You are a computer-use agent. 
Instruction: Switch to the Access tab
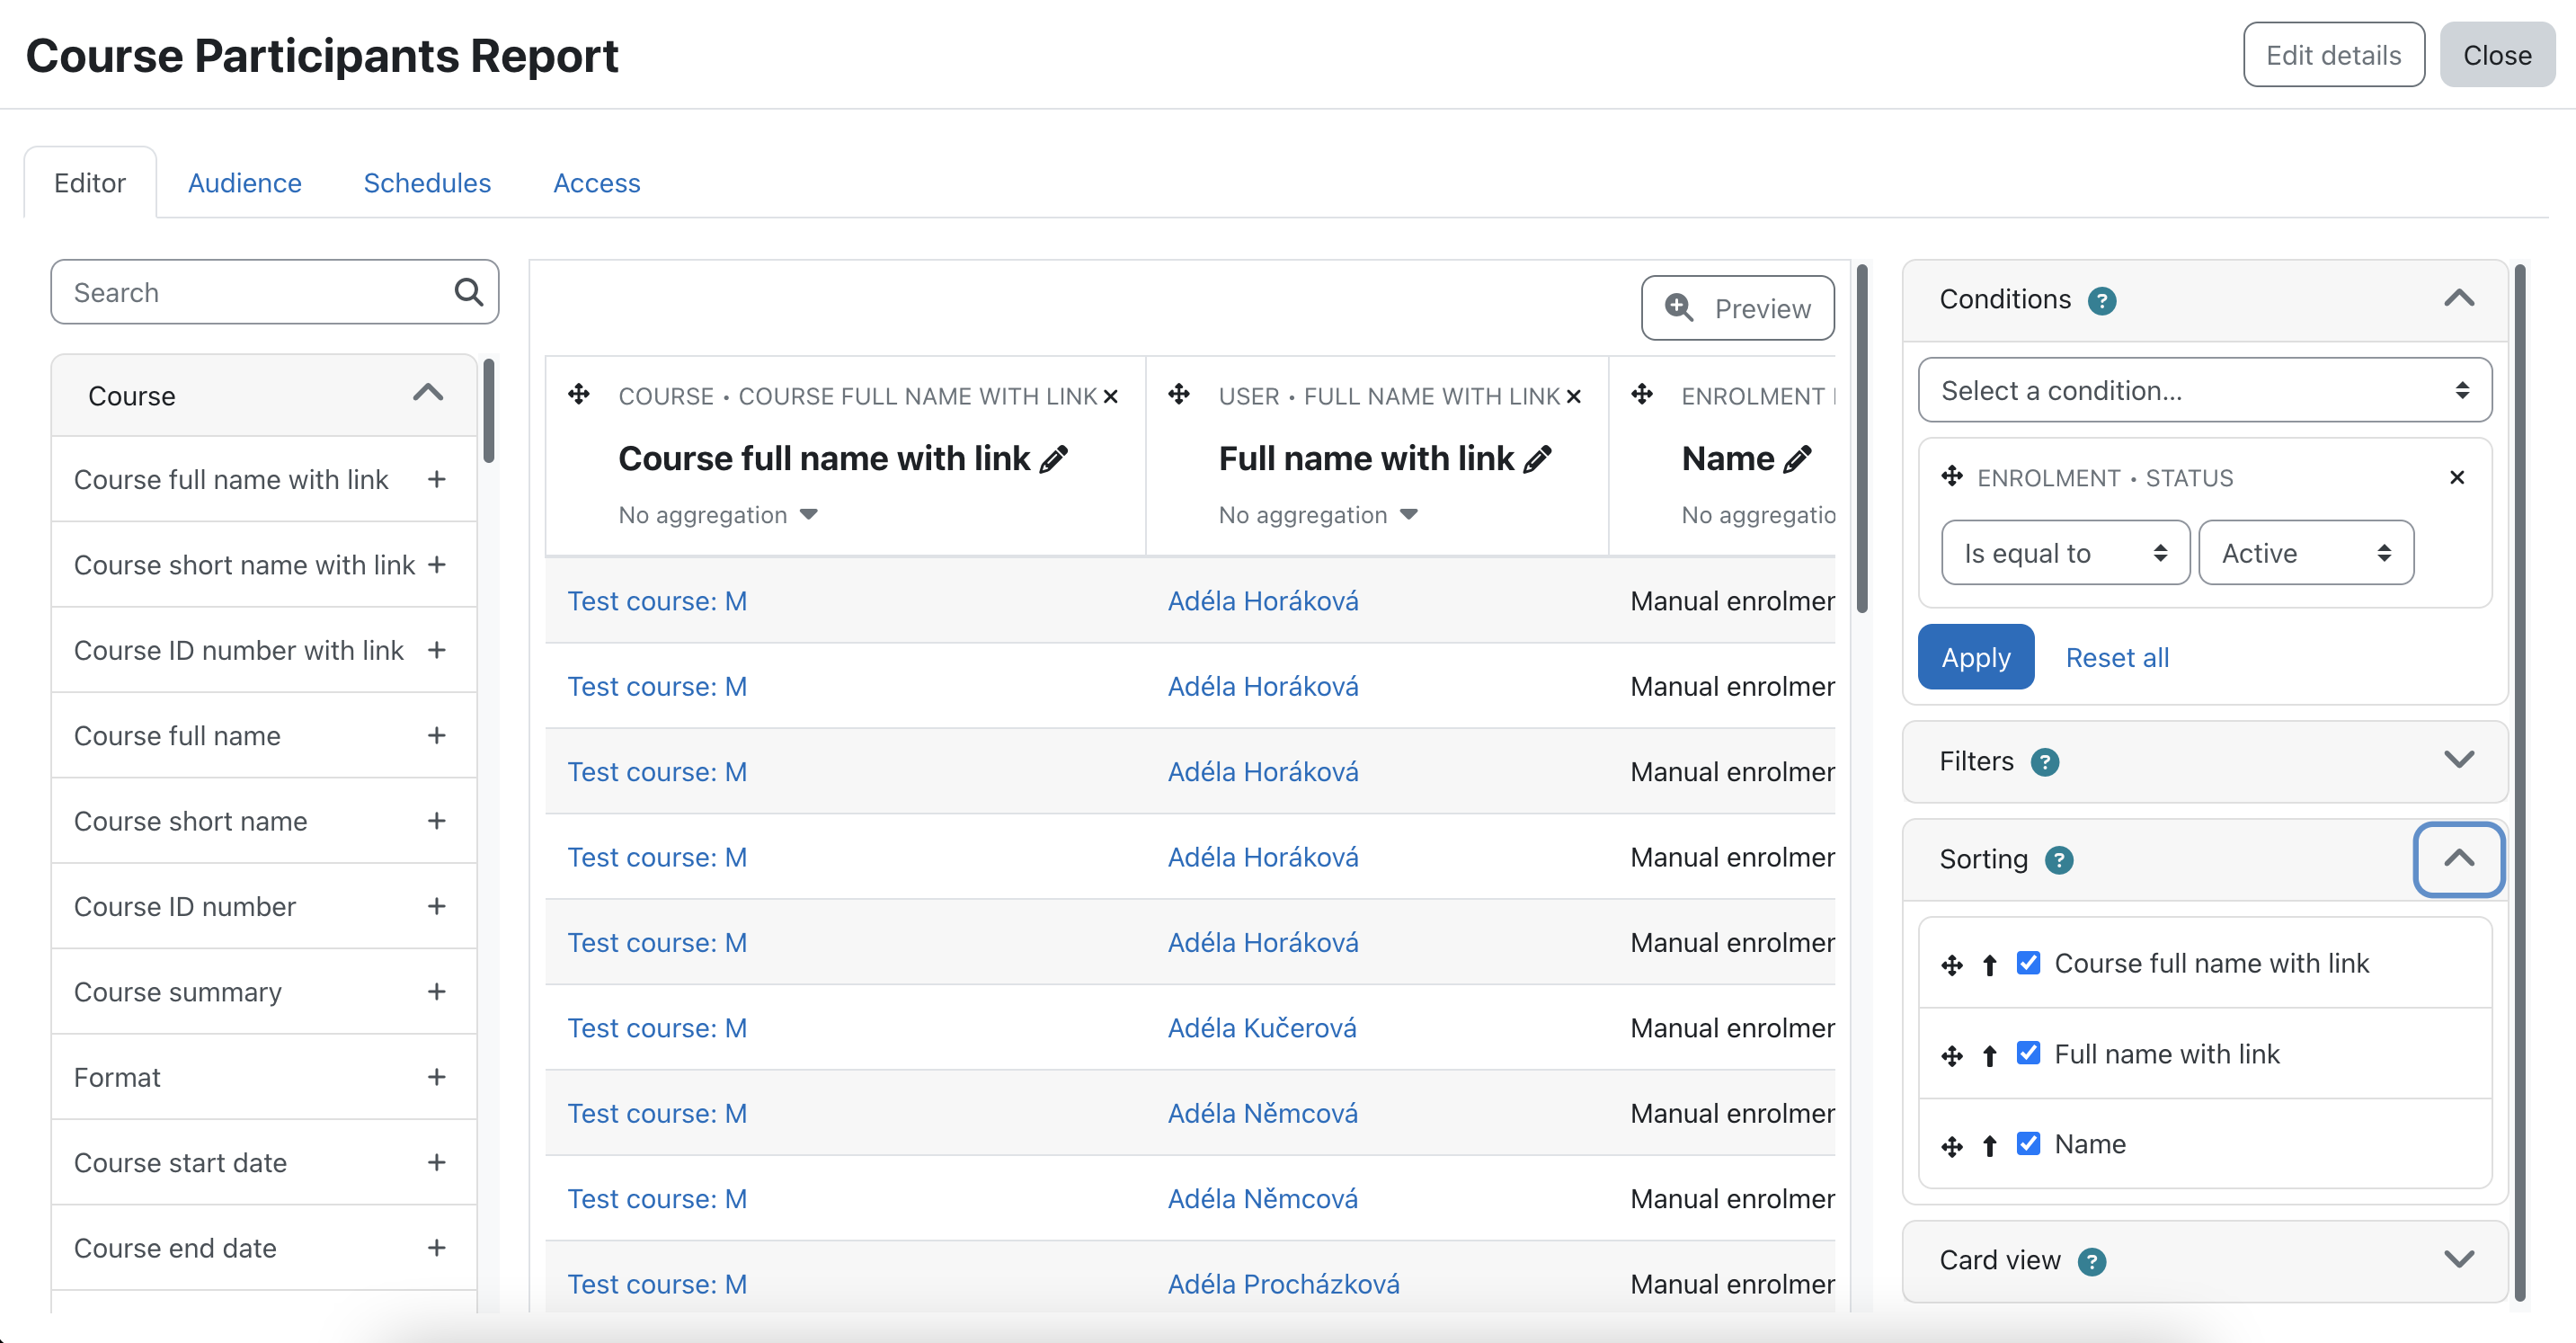[597, 183]
